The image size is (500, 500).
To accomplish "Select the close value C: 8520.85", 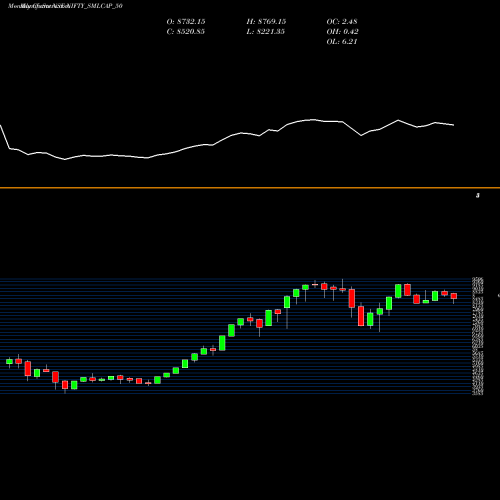I will (x=186, y=32).
